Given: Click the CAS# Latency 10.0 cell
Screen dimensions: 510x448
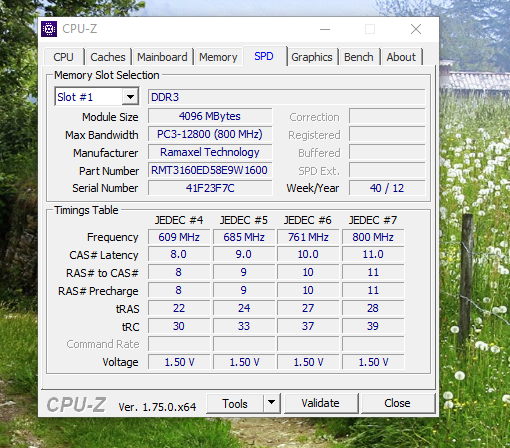Looking at the screenshot, I should [x=308, y=254].
